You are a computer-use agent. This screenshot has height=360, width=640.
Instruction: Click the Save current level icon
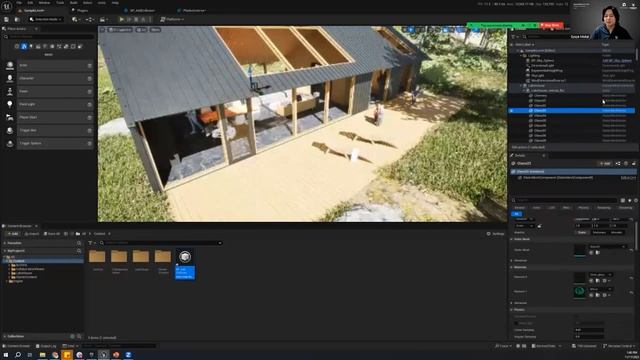(x=7, y=19)
